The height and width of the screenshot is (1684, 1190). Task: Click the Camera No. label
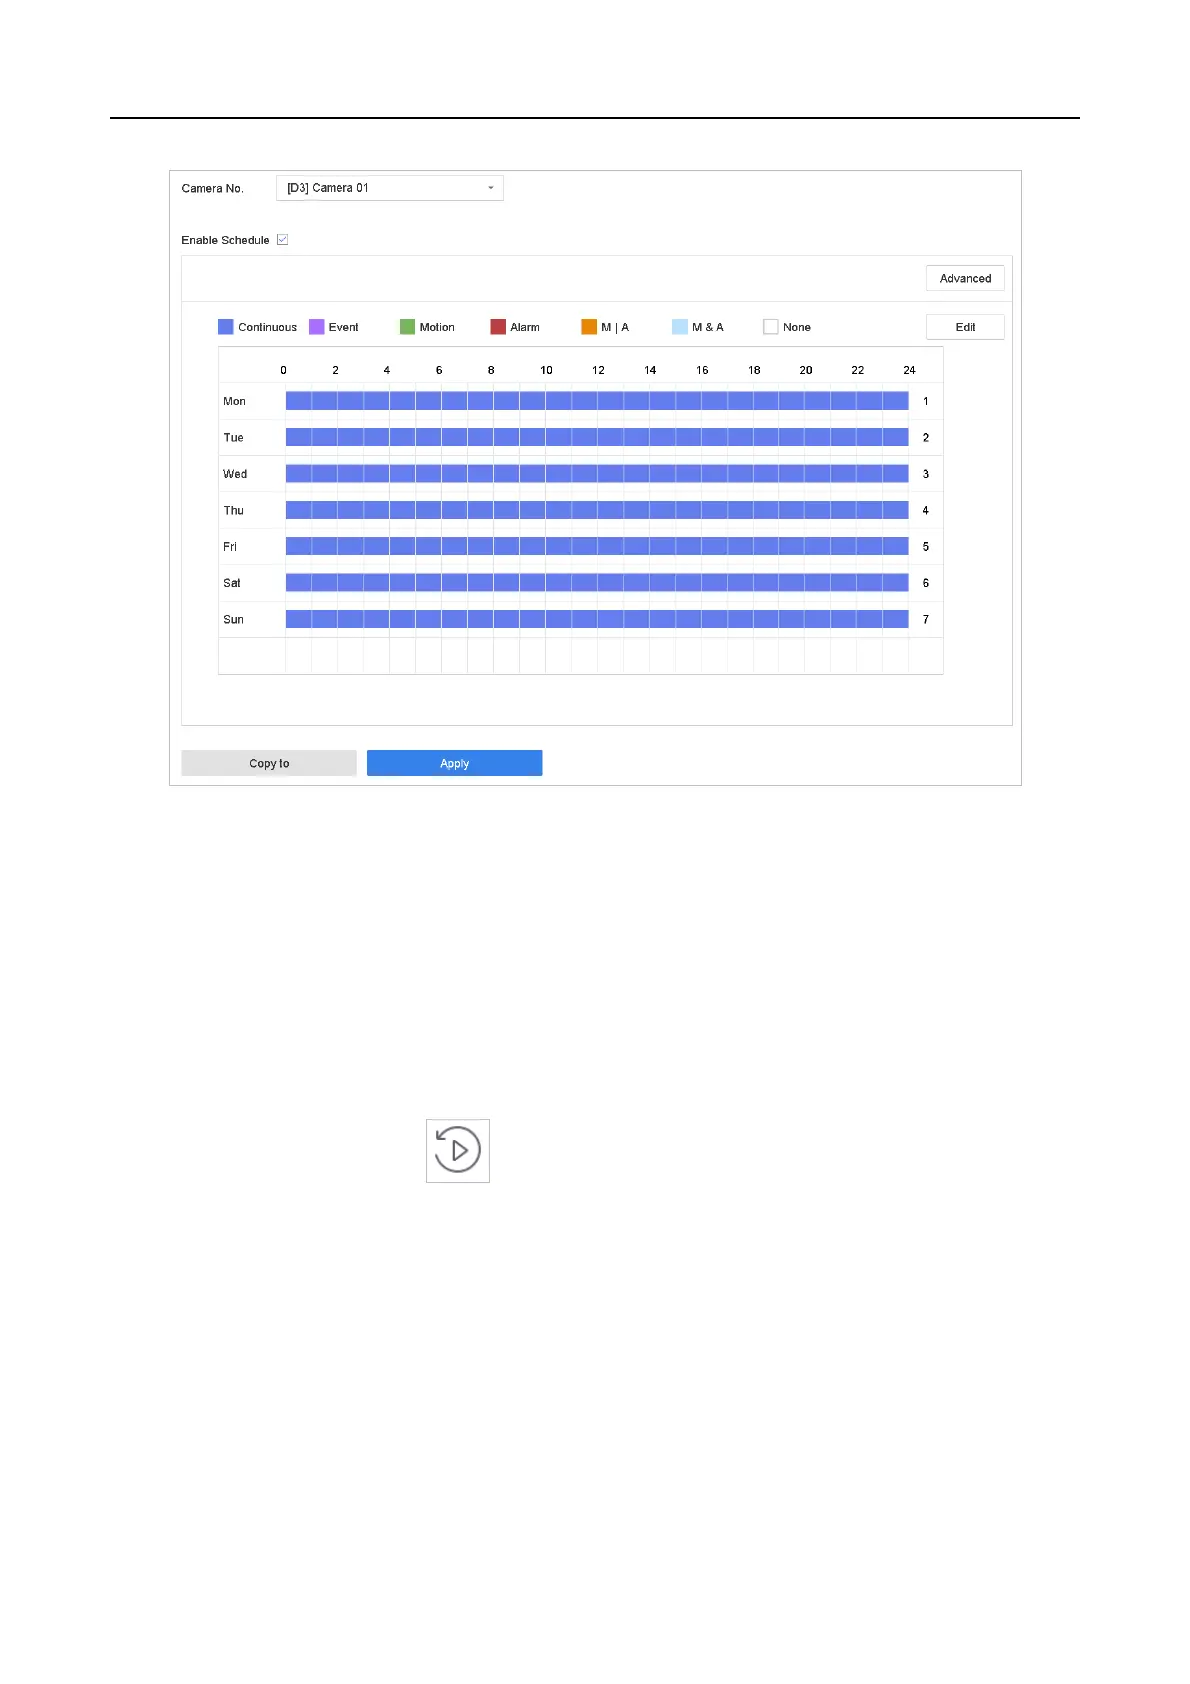(x=212, y=188)
